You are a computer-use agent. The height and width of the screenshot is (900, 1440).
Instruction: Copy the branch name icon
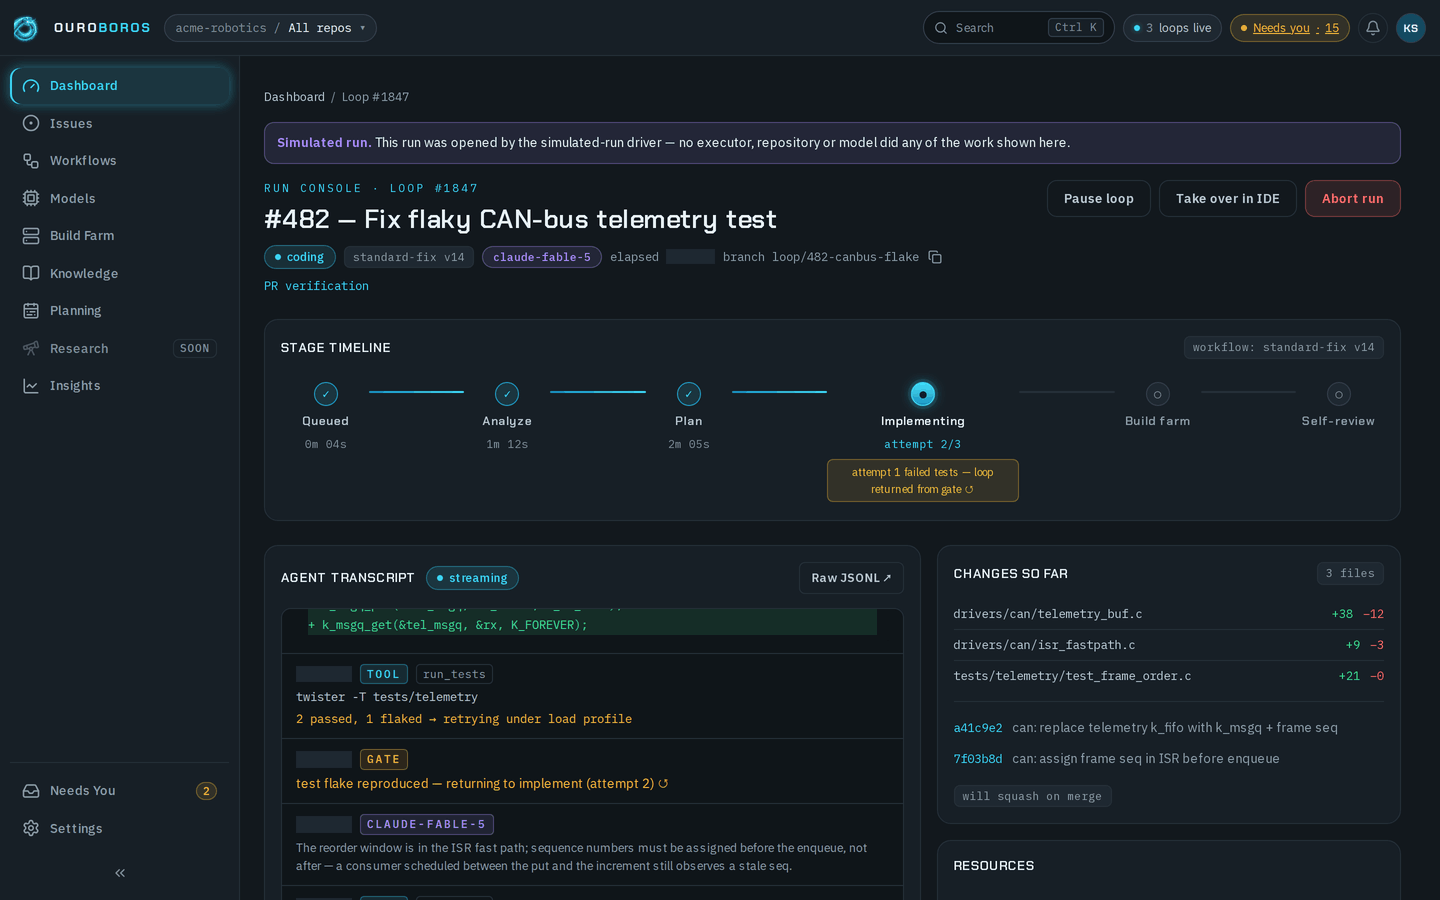pos(935,257)
